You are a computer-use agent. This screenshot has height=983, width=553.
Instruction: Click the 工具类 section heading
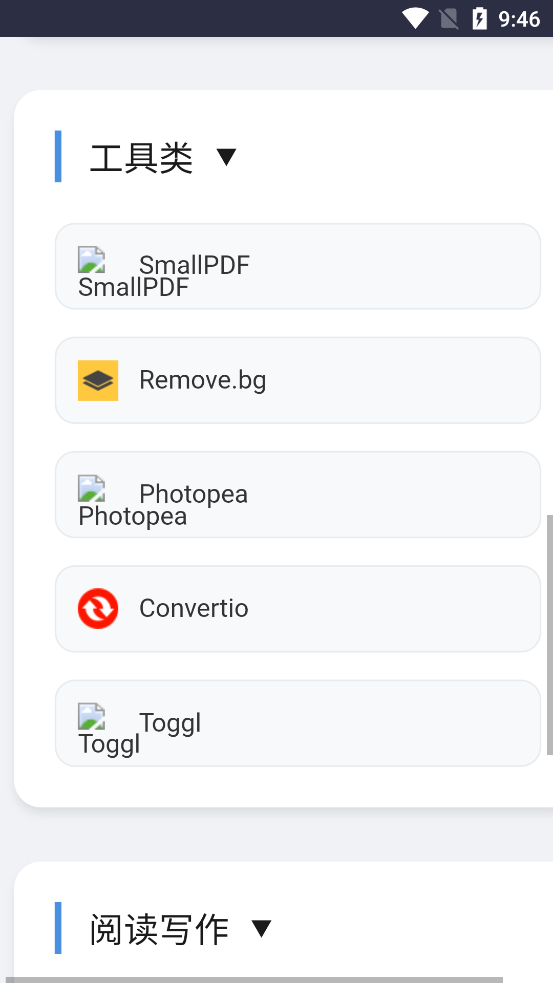pyautogui.click(x=141, y=157)
